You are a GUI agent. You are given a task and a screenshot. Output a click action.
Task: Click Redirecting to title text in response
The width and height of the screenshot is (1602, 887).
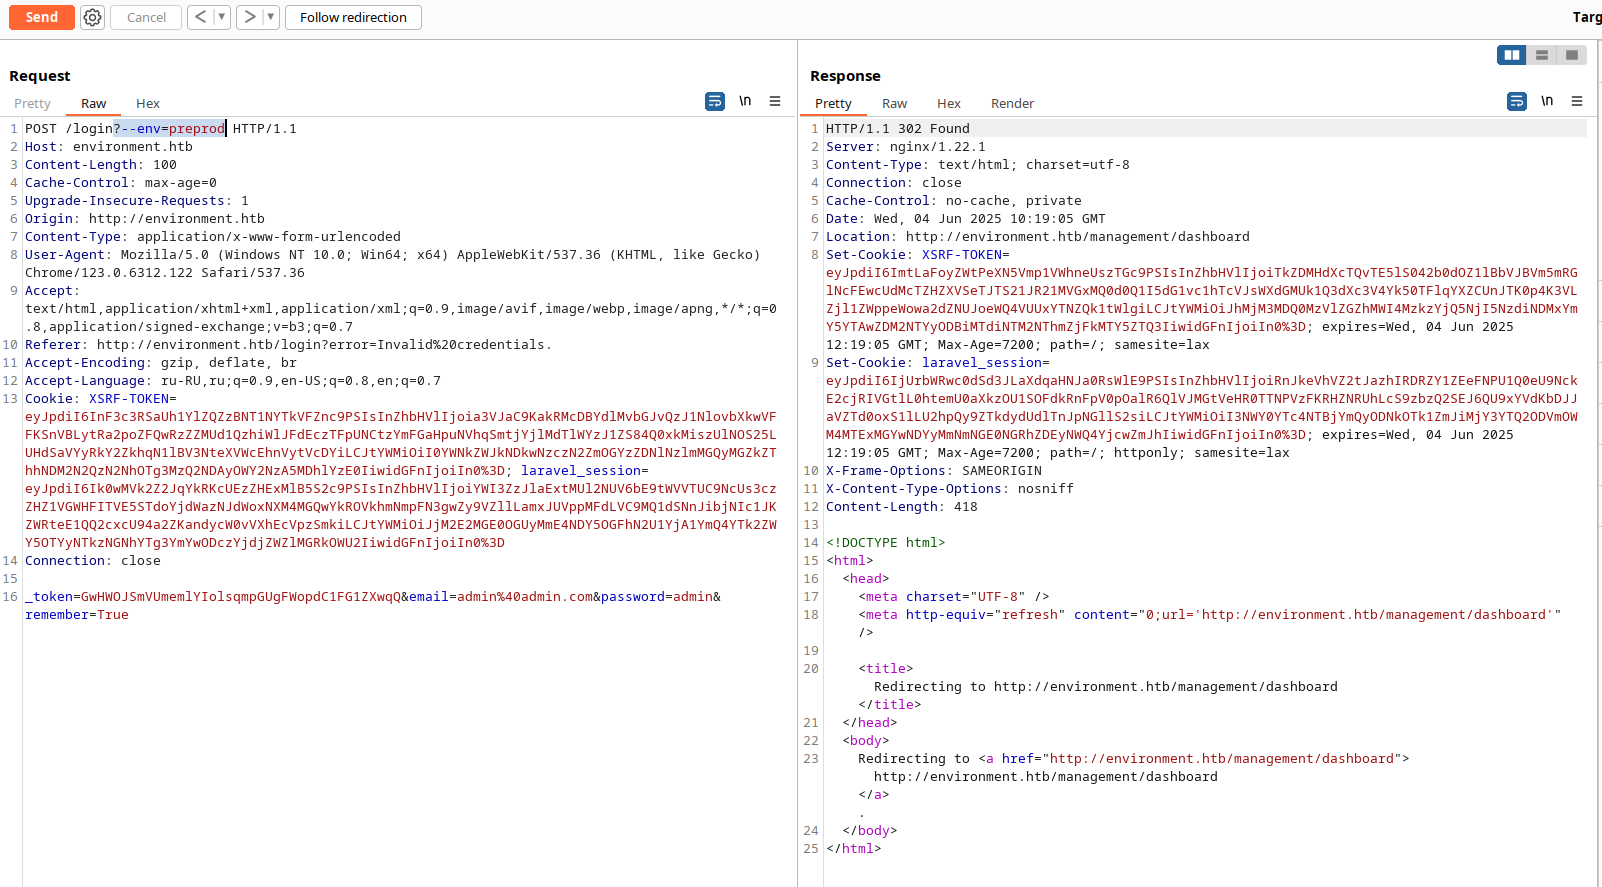tap(1106, 686)
